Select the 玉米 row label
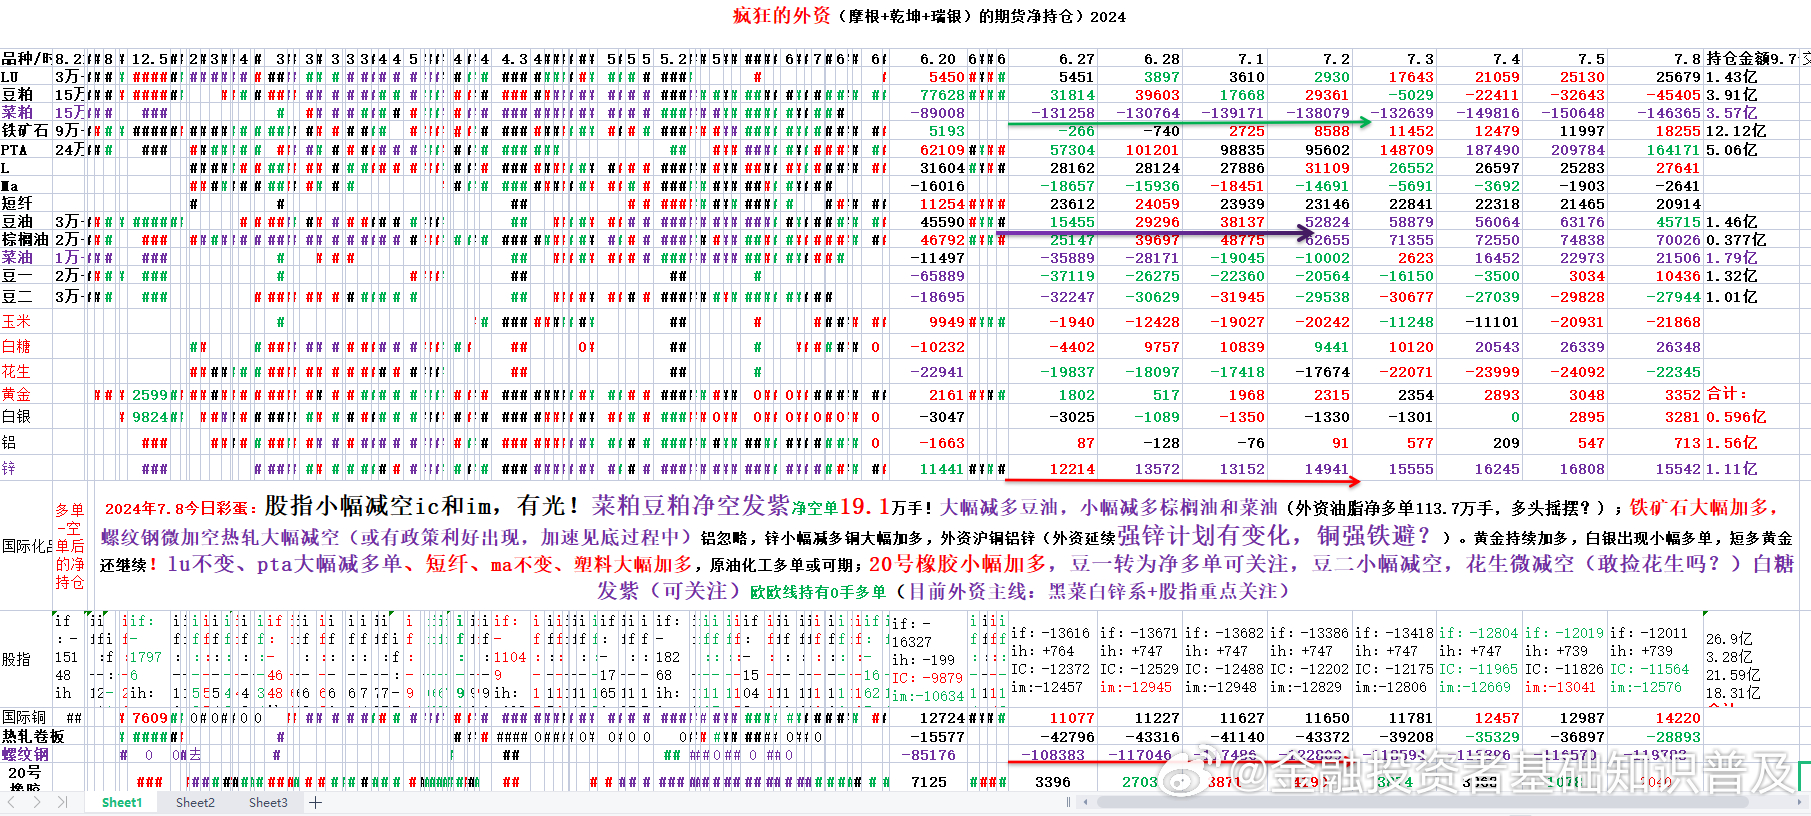Screen dimensions: 1811x816 (26, 322)
